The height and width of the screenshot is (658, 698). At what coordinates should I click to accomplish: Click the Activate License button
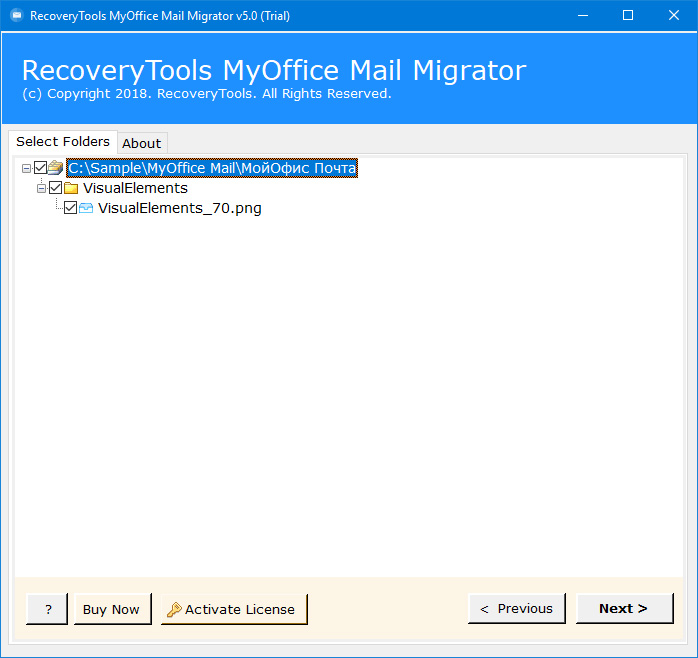(234, 609)
